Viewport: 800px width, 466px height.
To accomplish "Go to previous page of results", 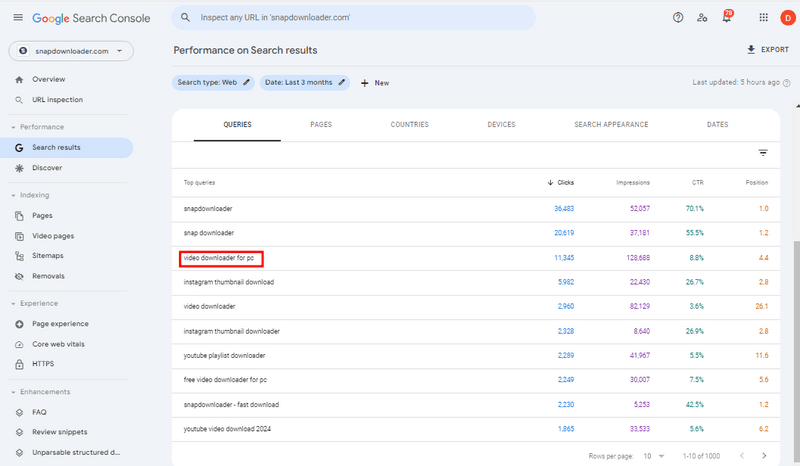I will [x=742, y=456].
